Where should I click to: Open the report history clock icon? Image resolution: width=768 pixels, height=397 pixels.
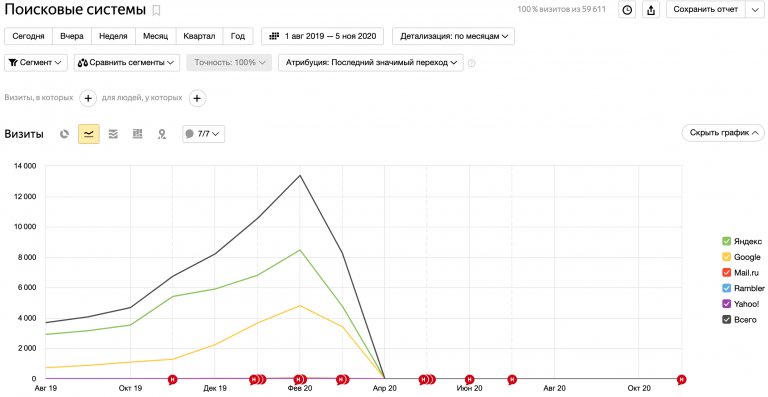(627, 9)
